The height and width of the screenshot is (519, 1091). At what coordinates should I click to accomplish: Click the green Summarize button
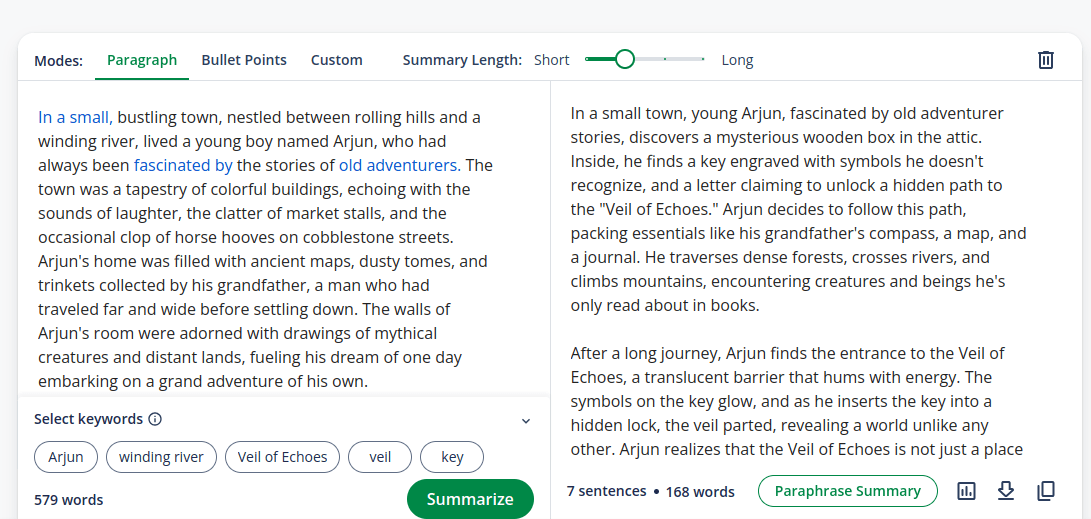(470, 499)
